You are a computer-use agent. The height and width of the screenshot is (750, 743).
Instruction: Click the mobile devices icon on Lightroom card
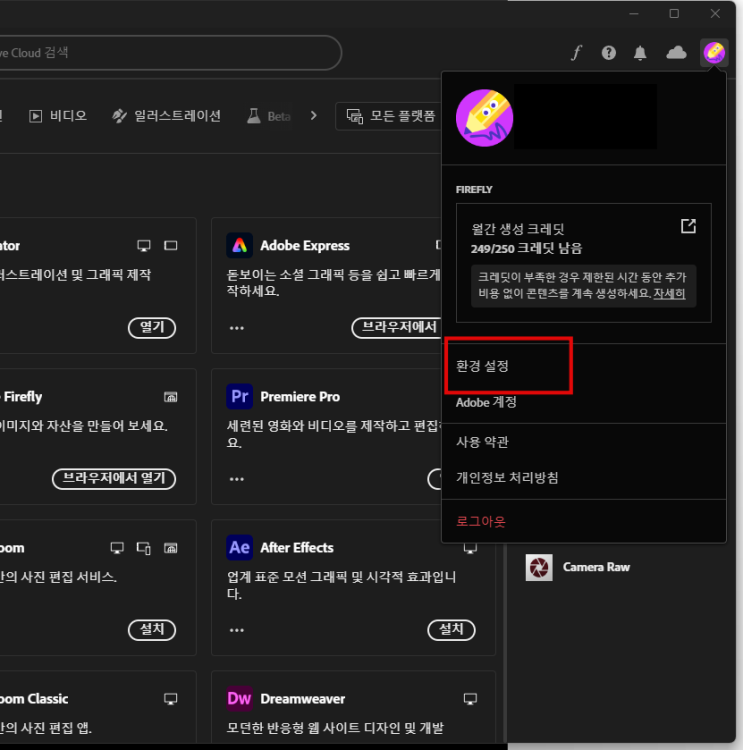(x=144, y=548)
